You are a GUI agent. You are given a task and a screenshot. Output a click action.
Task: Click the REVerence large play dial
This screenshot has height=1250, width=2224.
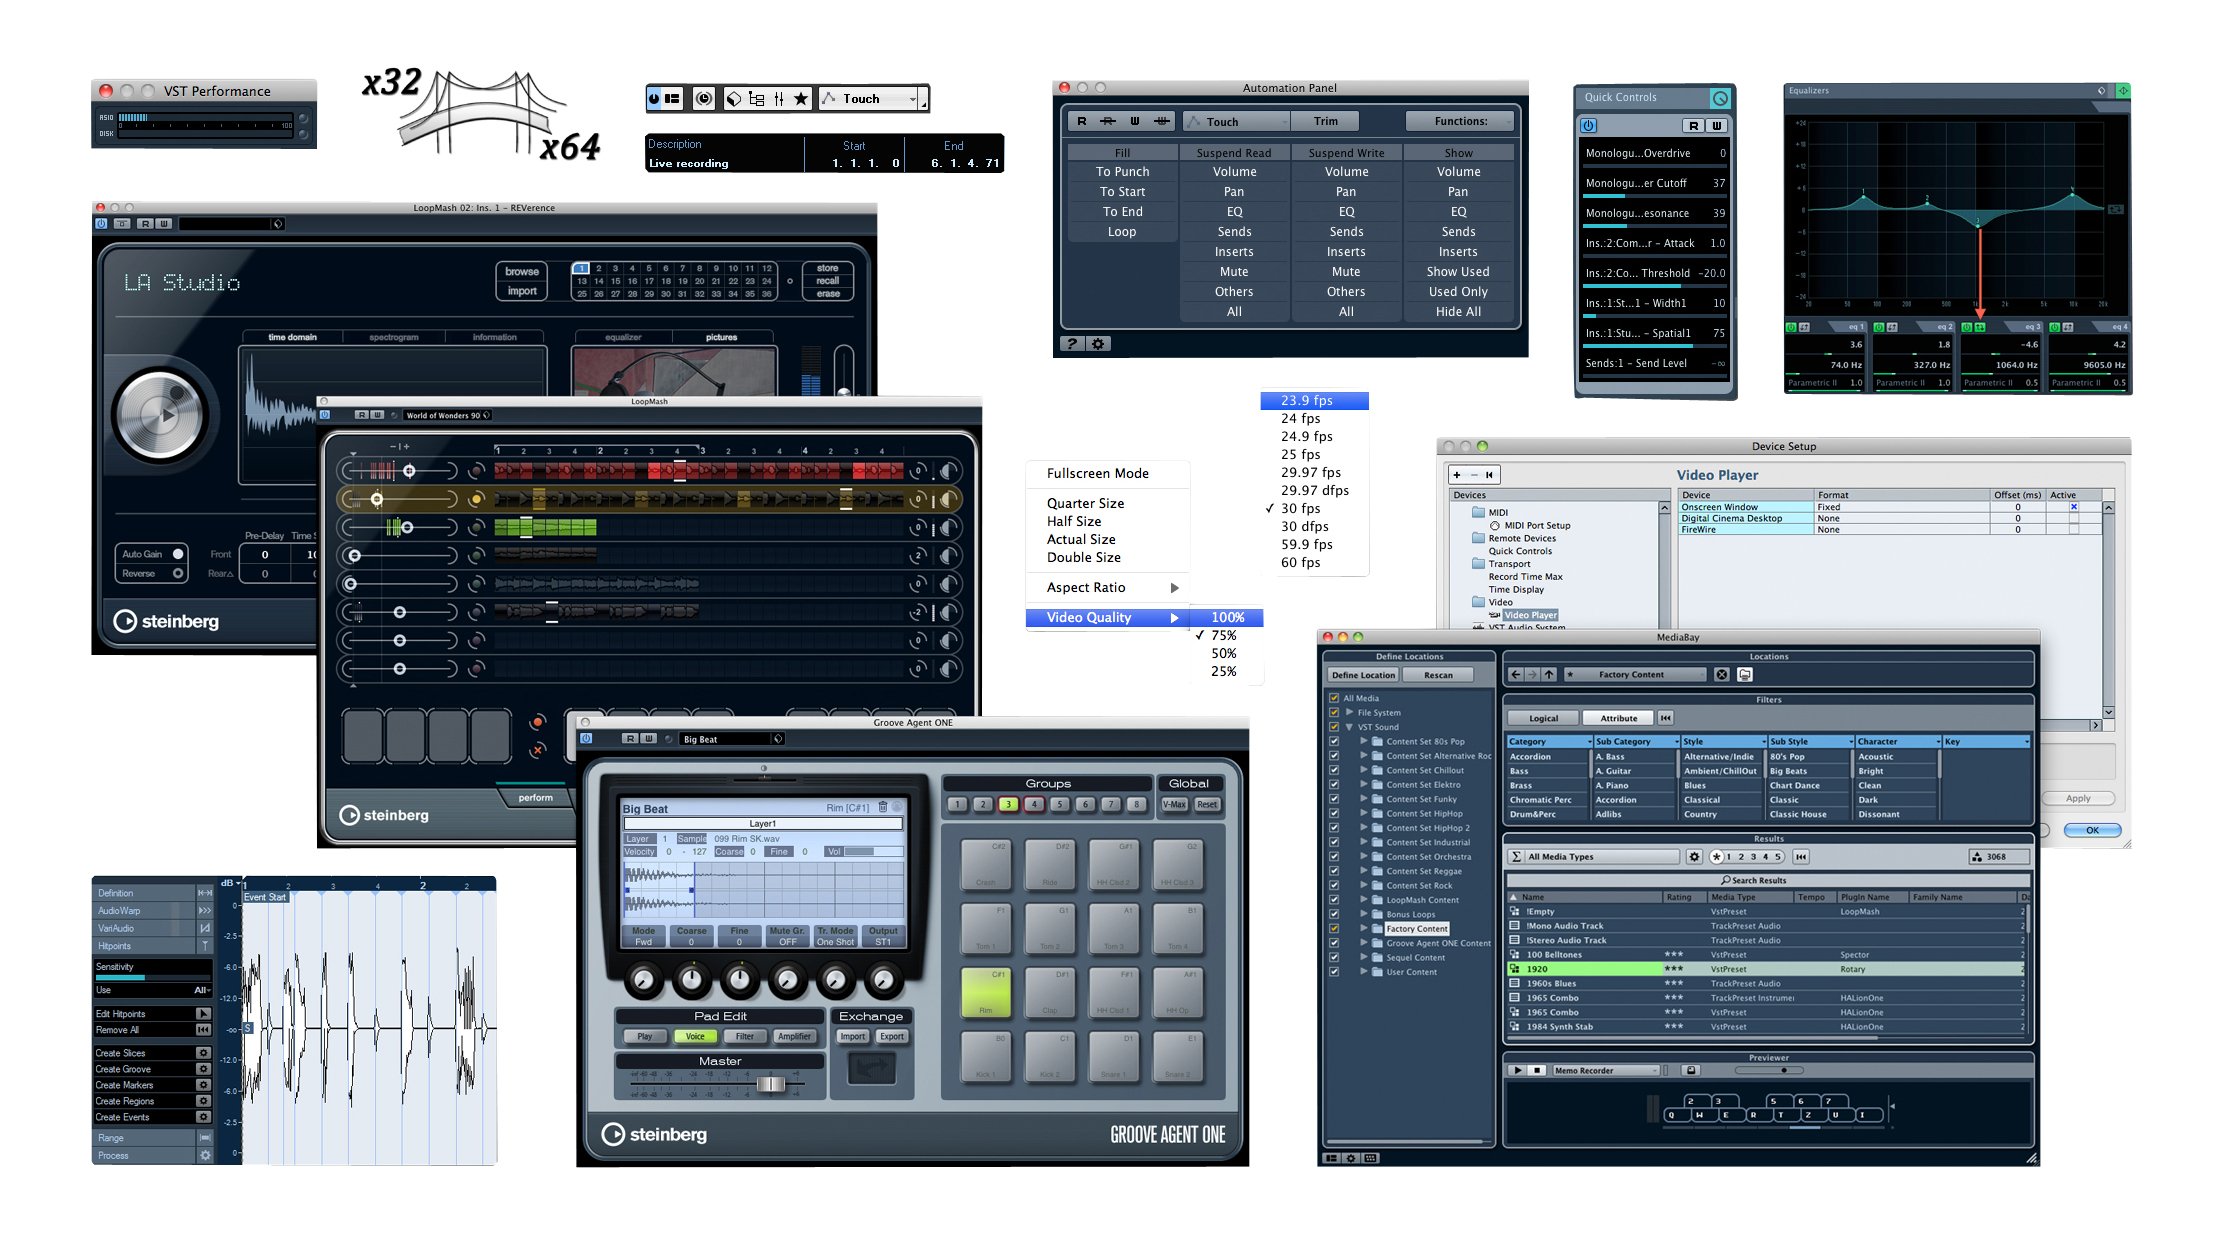pyautogui.click(x=160, y=415)
